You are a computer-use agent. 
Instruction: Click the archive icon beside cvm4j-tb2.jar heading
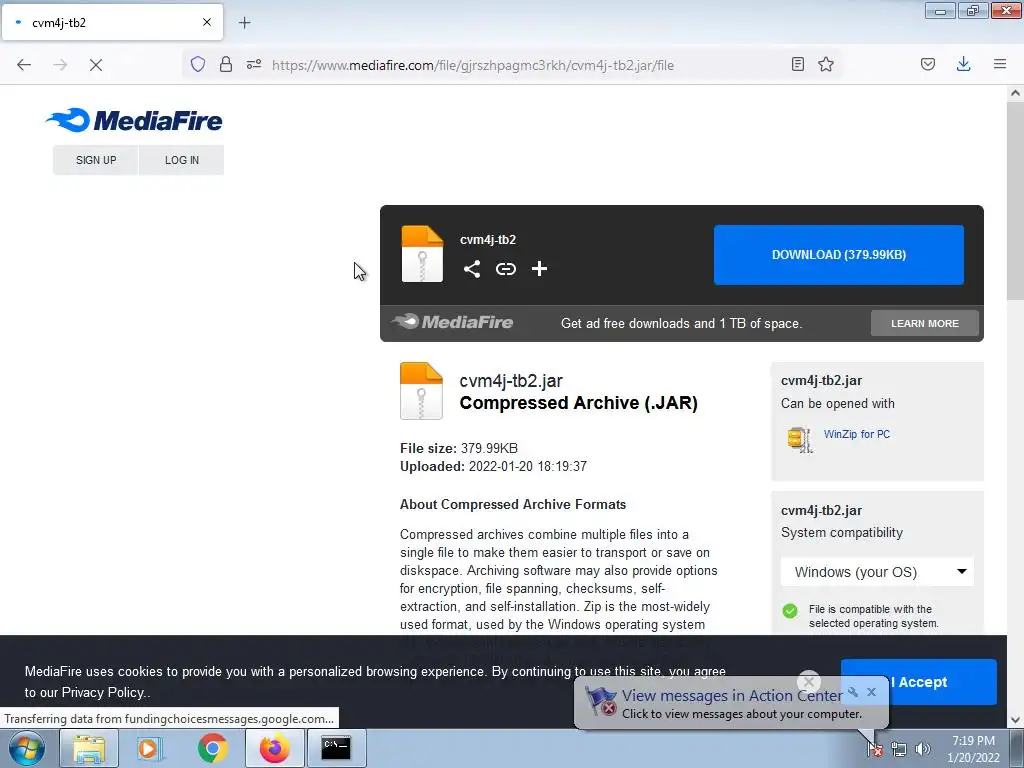[x=421, y=391]
